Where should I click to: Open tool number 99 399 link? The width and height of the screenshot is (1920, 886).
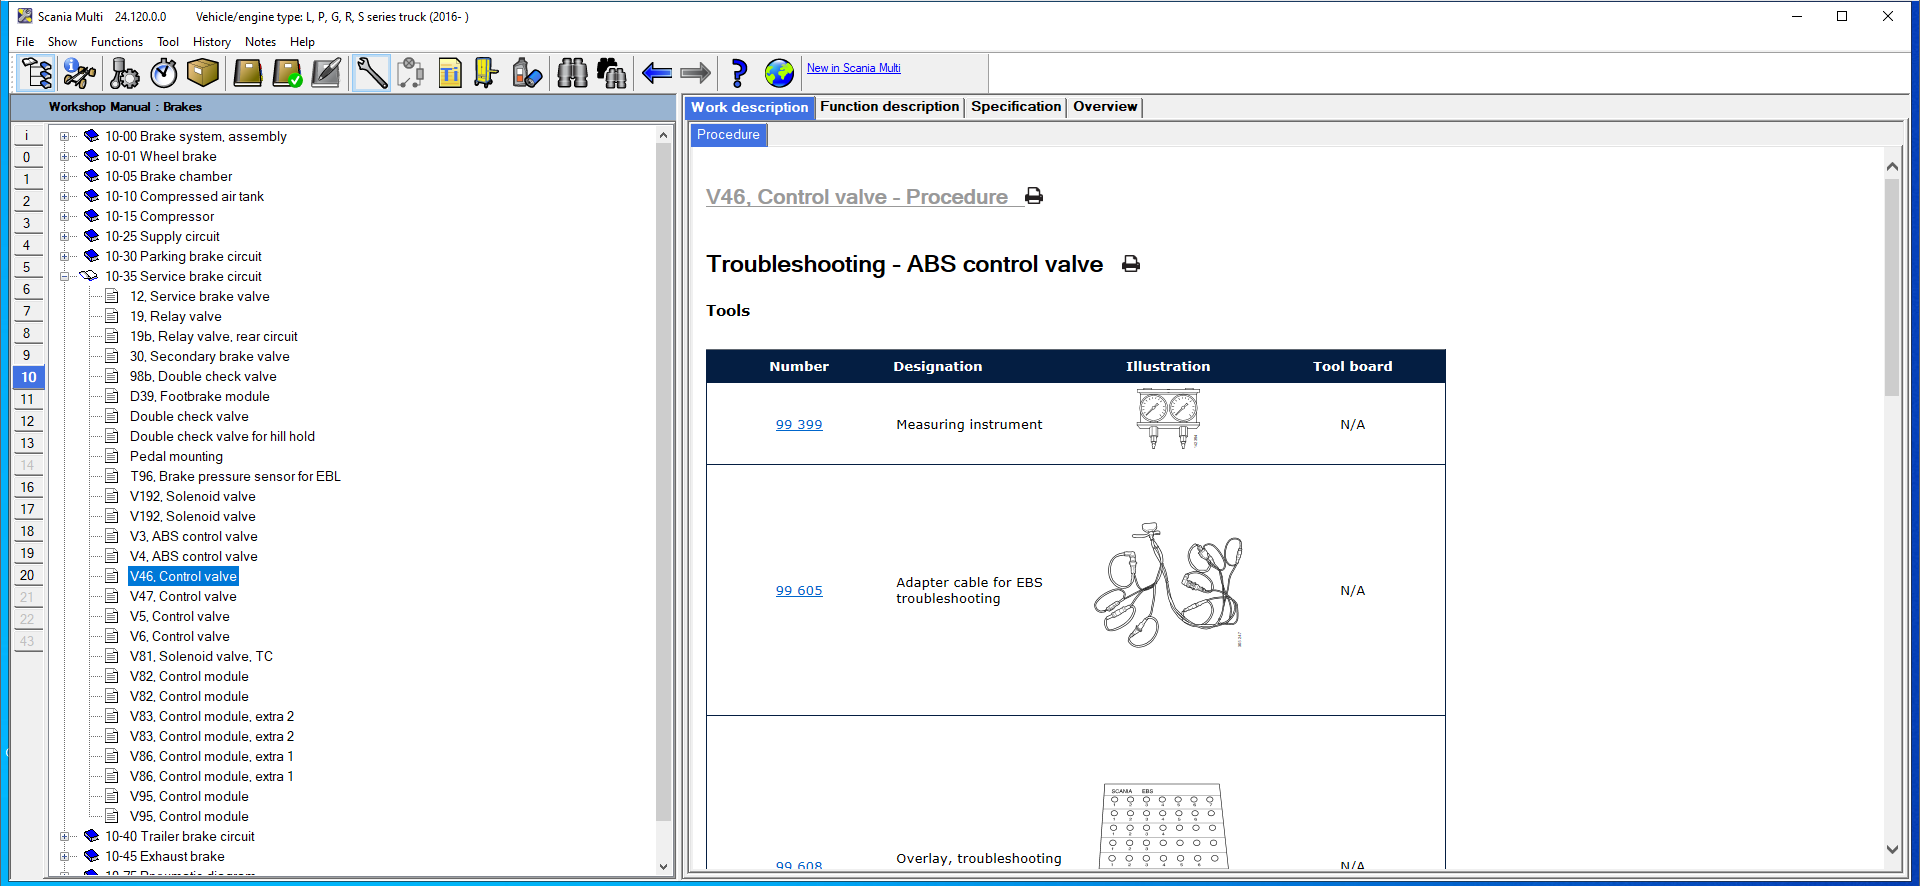(x=799, y=425)
